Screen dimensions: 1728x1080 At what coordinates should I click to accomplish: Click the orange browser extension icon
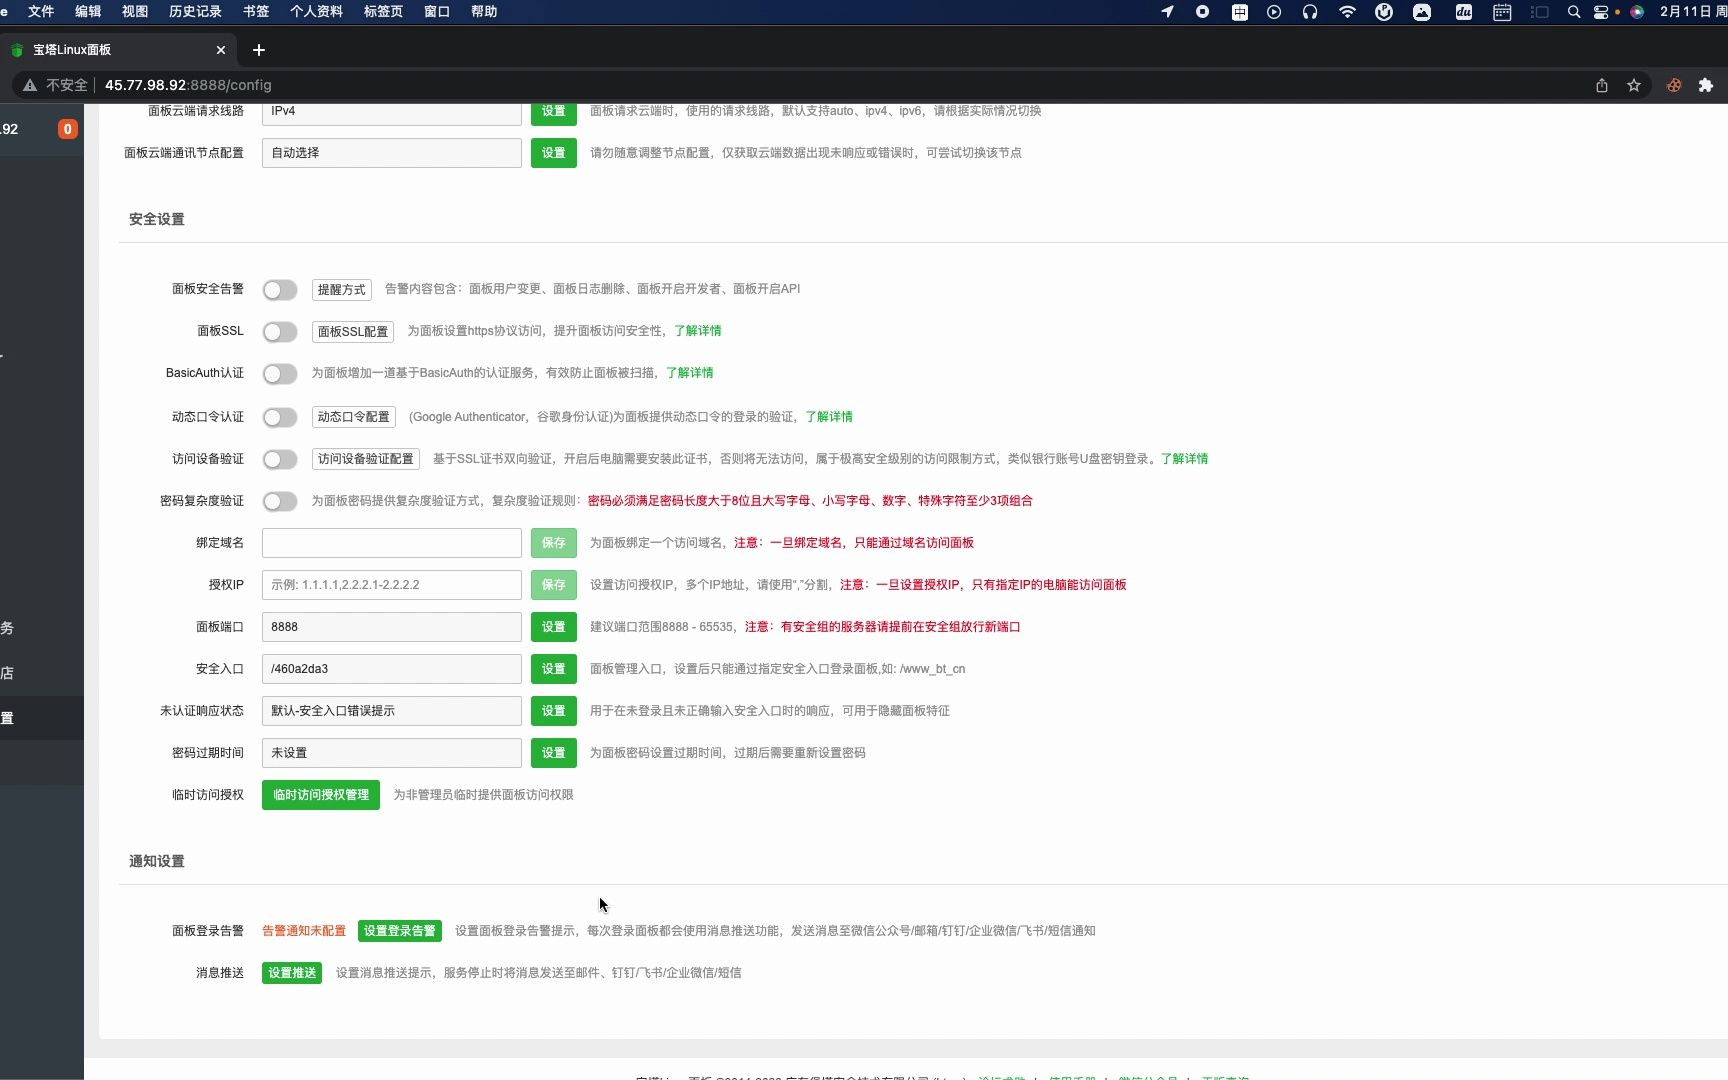(1674, 85)
